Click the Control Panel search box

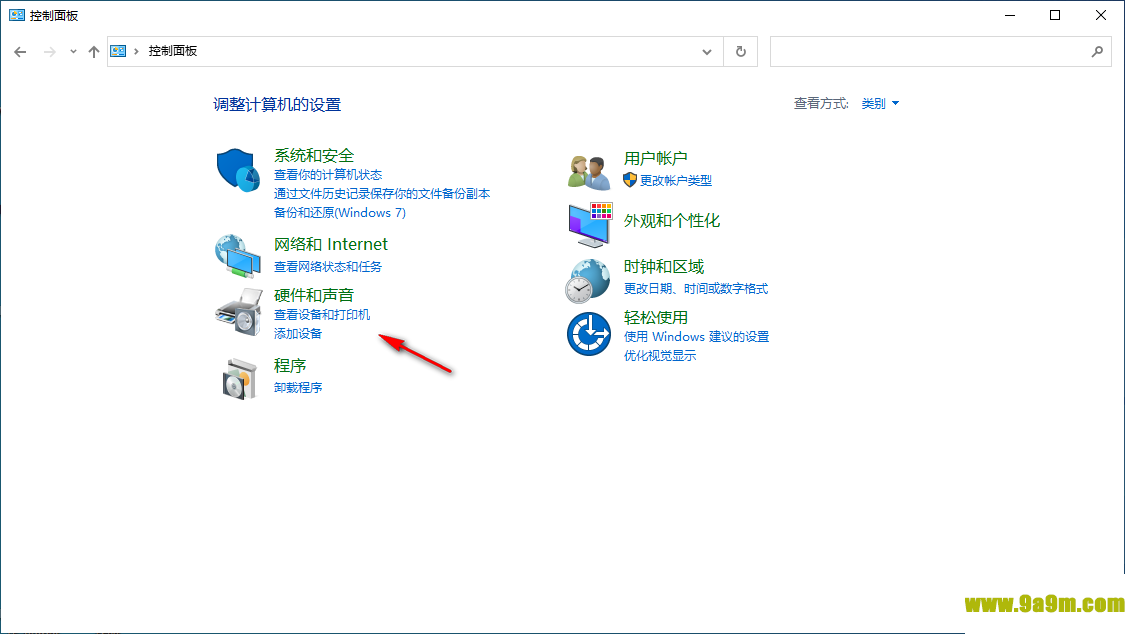[x=941, y=52]
